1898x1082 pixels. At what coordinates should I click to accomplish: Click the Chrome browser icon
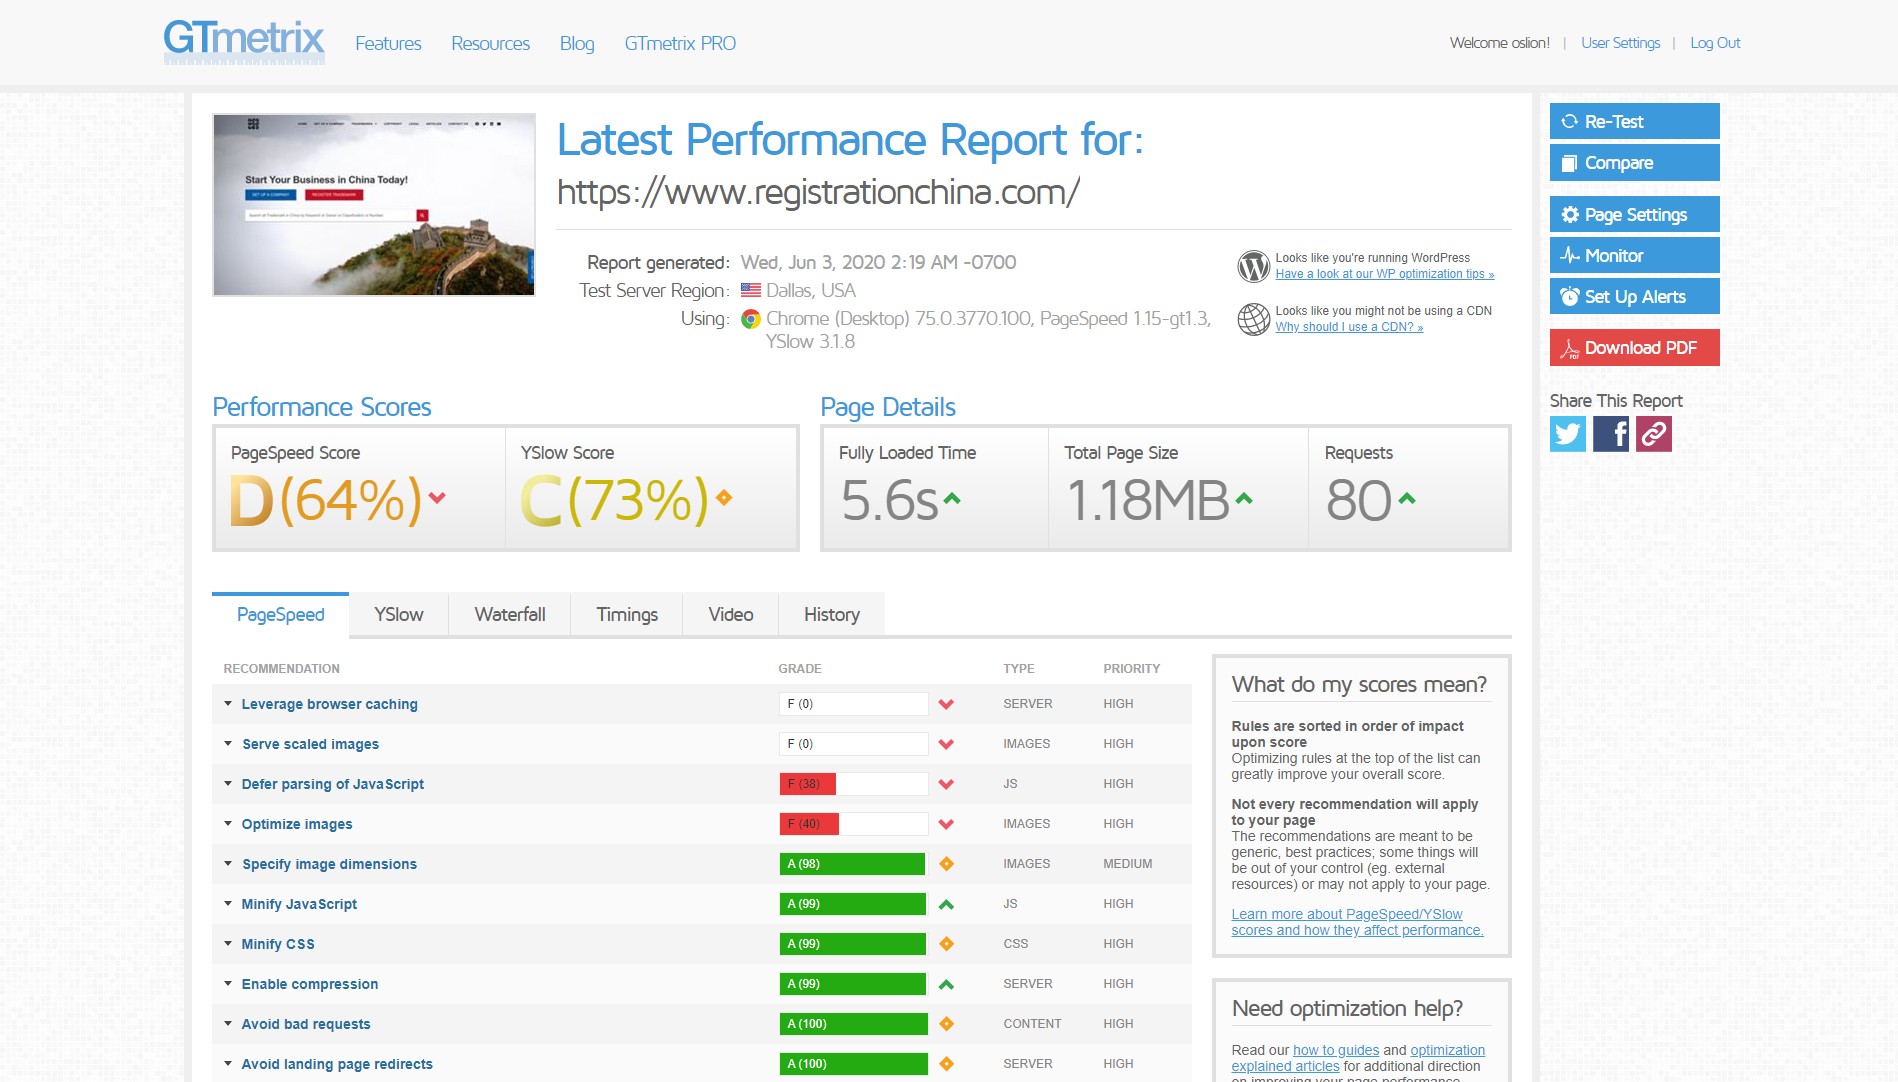pos(750,319)
